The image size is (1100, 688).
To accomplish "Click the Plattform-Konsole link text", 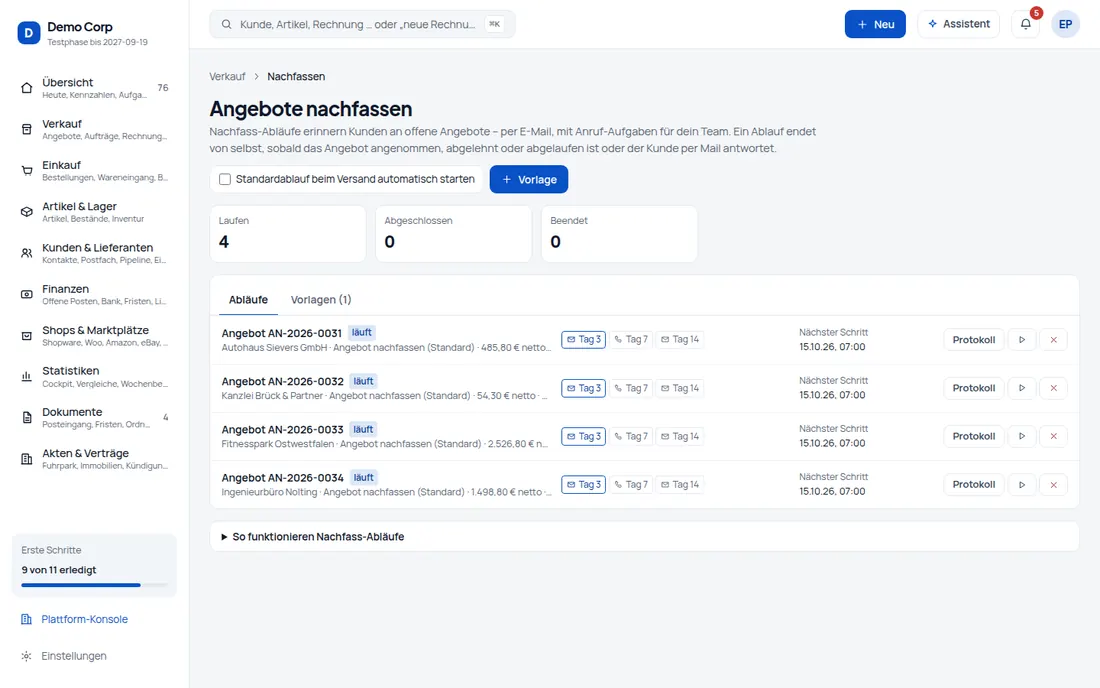I will click(84, 619).
